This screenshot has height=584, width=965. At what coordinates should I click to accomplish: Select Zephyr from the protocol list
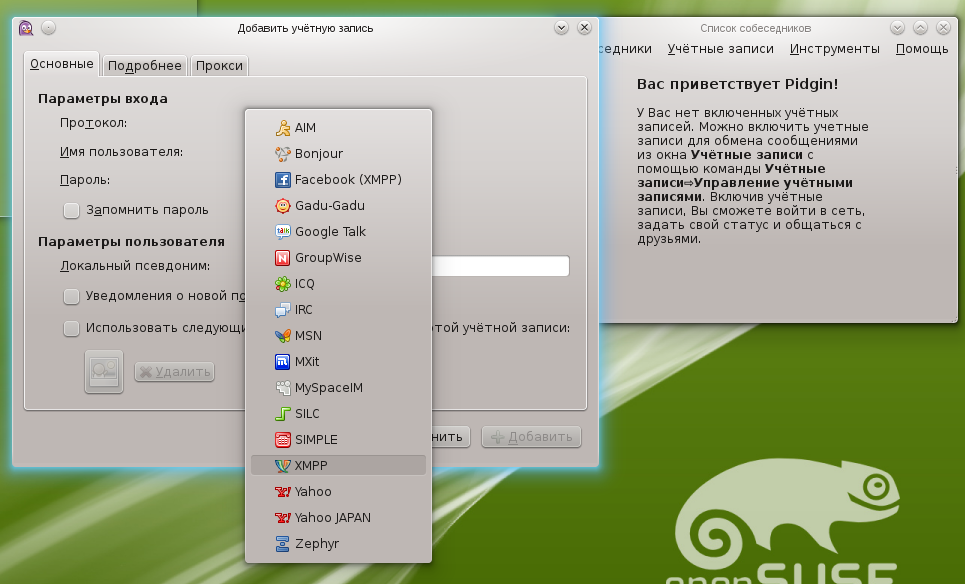coord(338,543)
